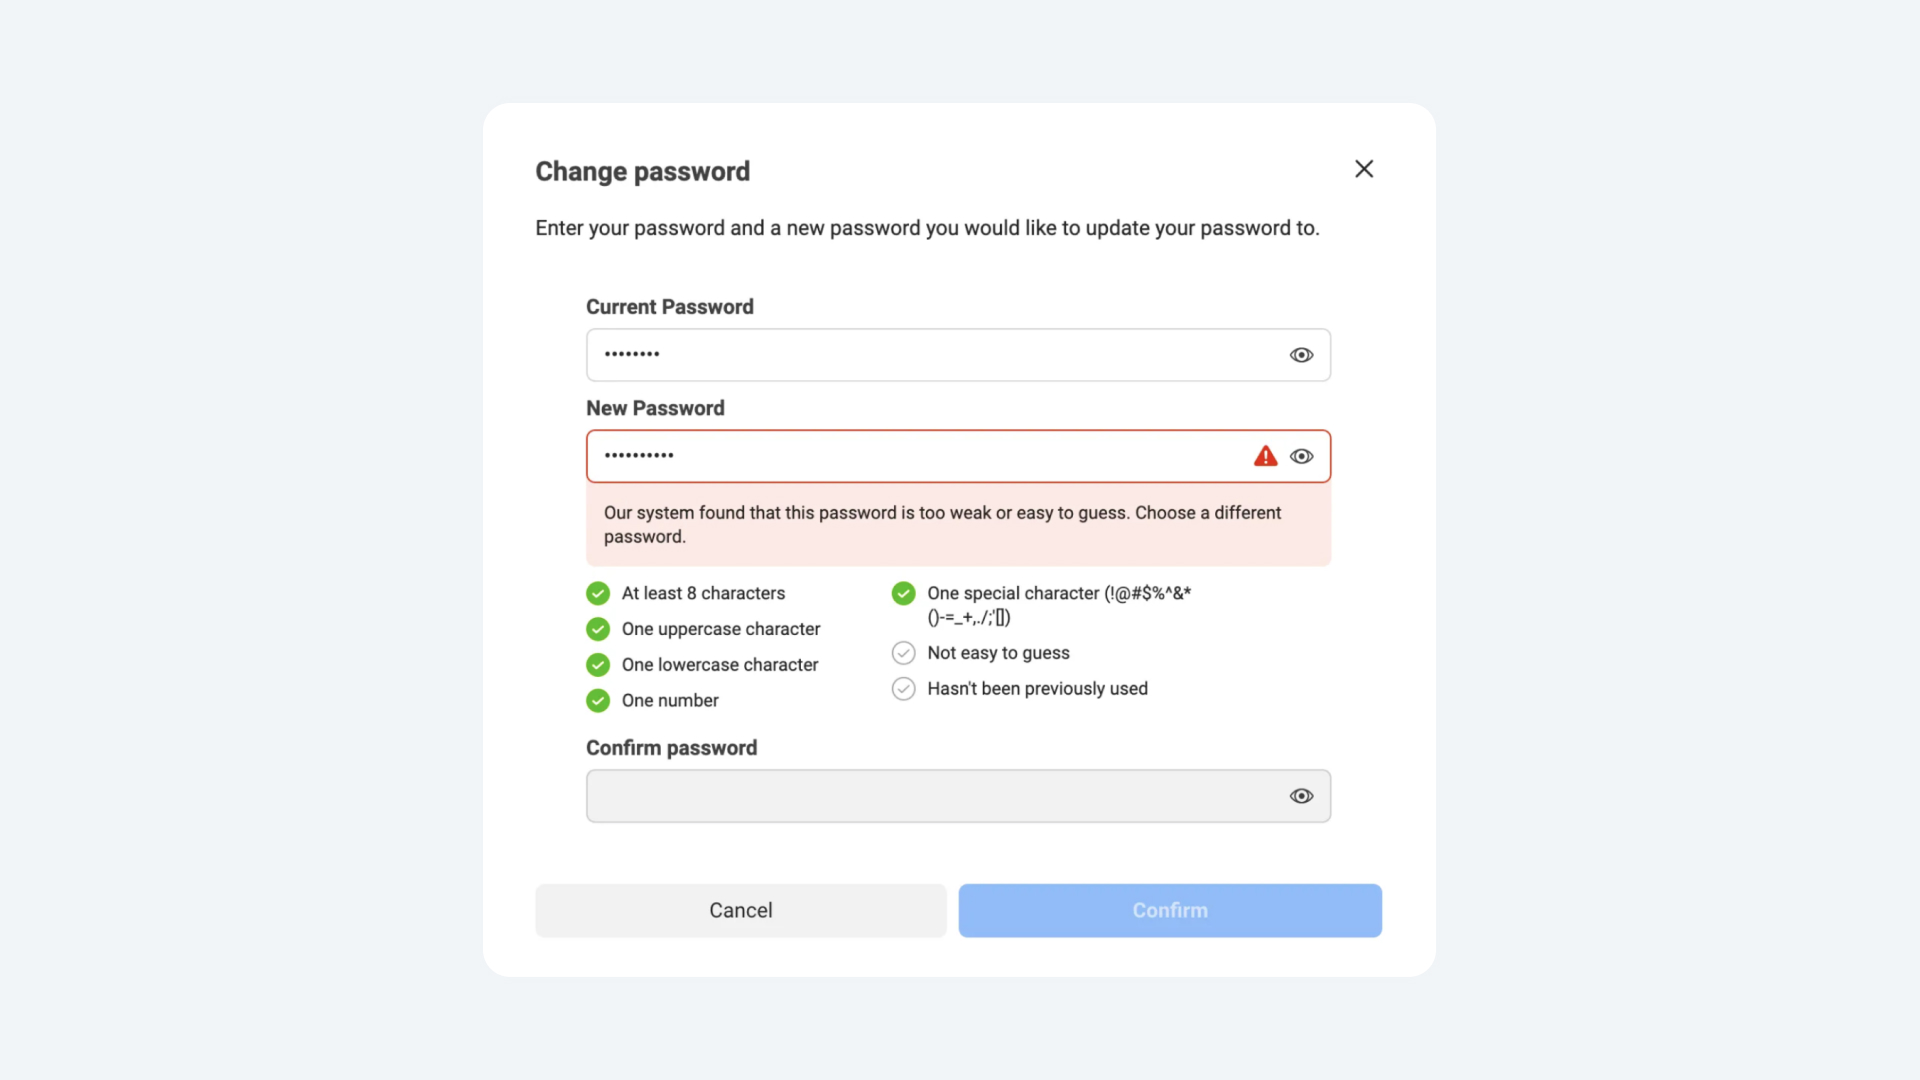Click the 'Change password' dialog title
The width and height of the screenshot is (1920, 1080).
point(642,171)
